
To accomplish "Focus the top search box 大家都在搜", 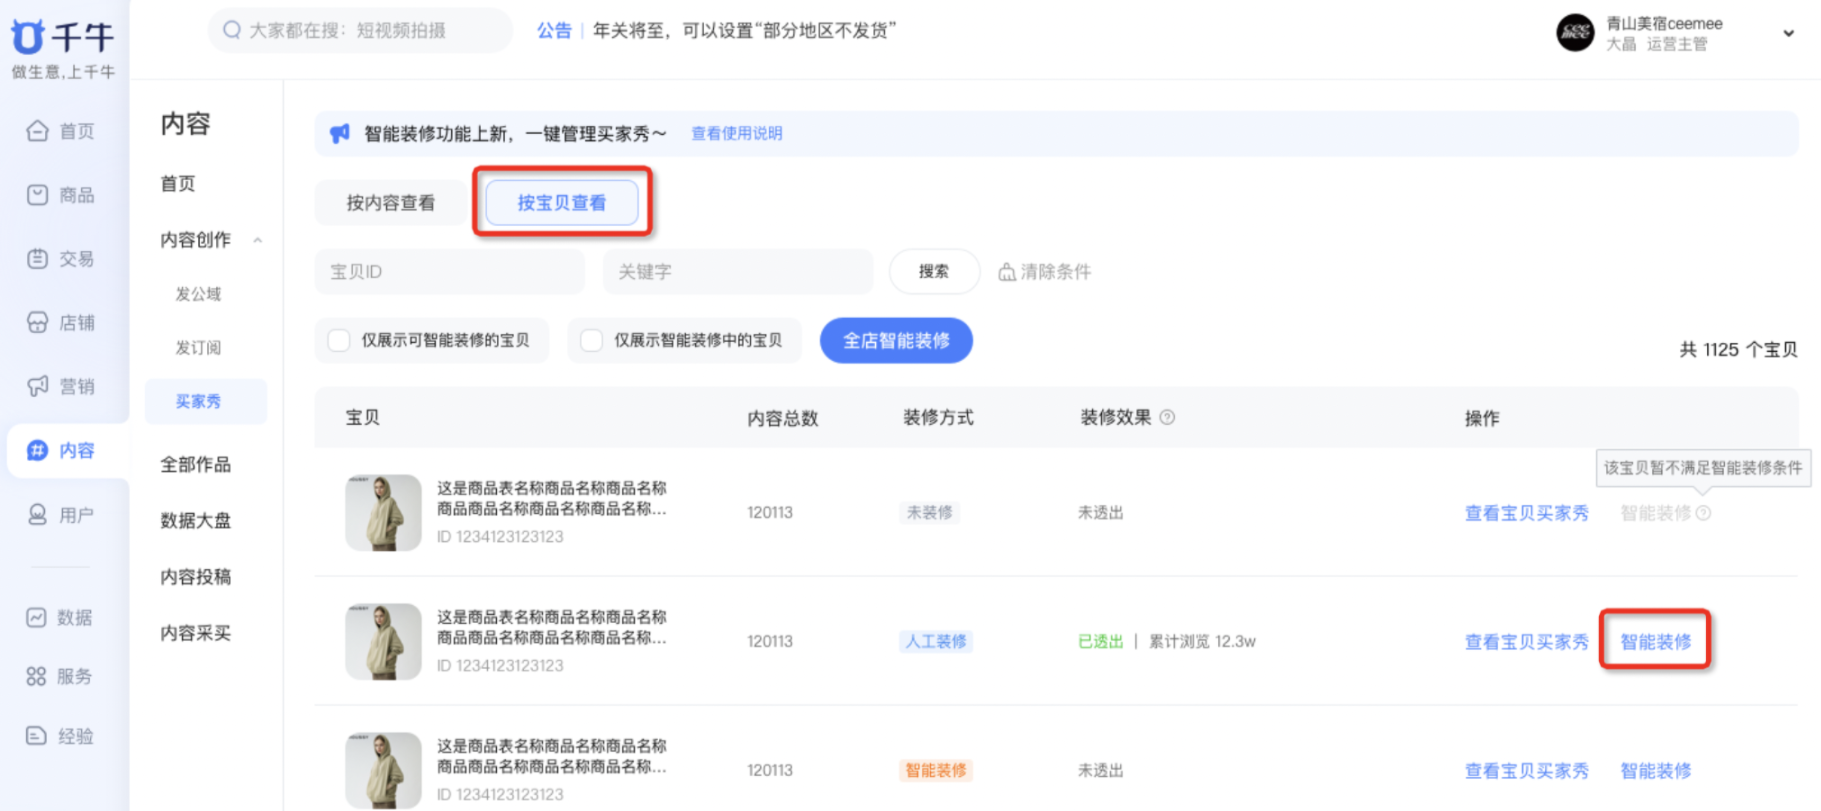I will pyautogui.click(x=360, y=30).
